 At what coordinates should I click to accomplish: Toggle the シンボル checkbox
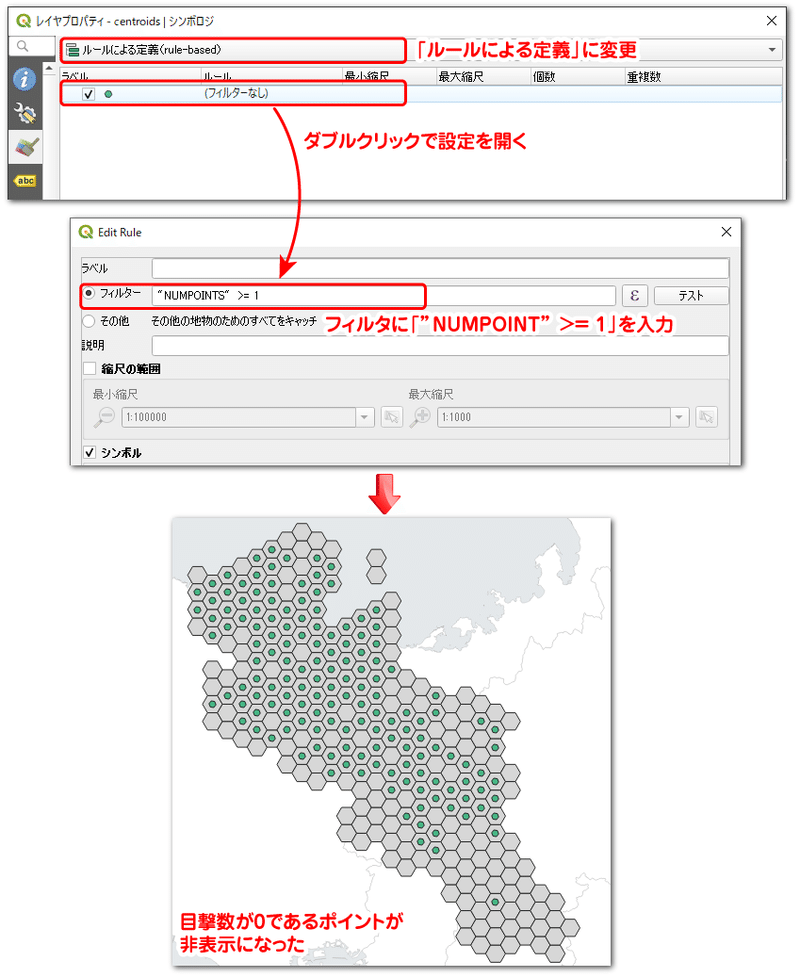[90, 453]
